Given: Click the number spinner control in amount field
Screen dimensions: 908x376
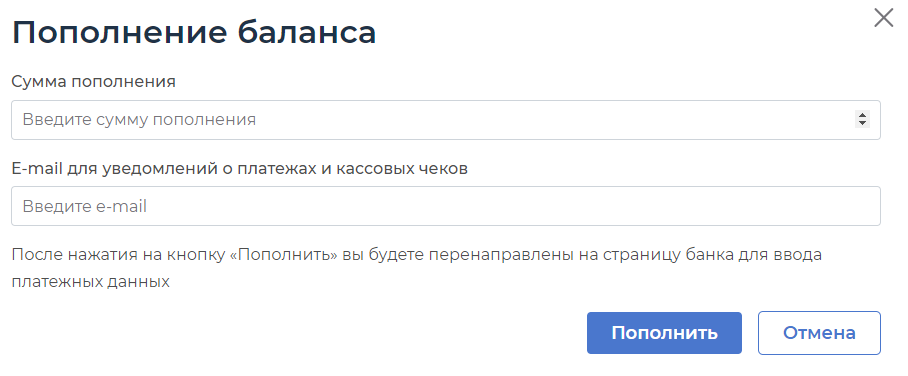Looking at the screenshot, I should [862, 119].
